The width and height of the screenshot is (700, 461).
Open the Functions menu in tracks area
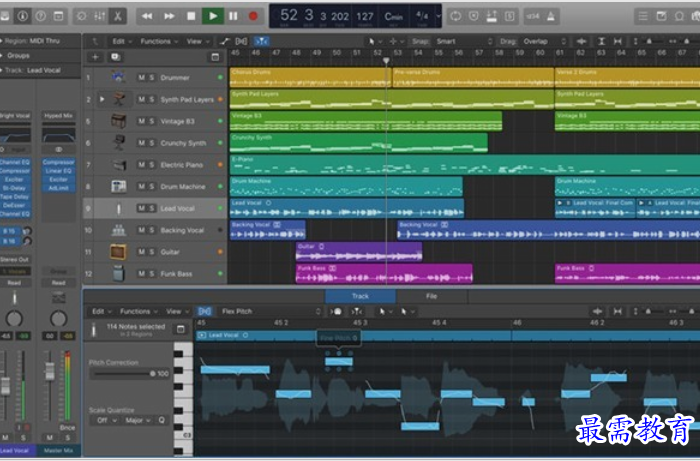point(158,41)
